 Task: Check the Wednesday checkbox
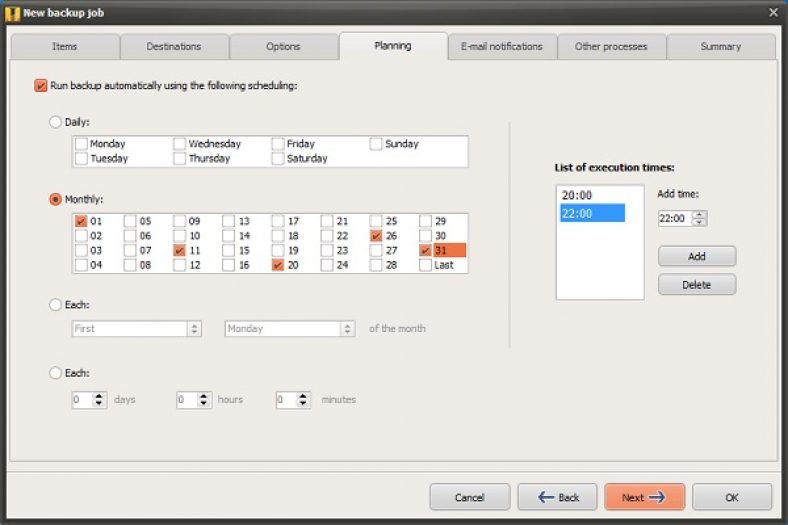pos(179,144)
